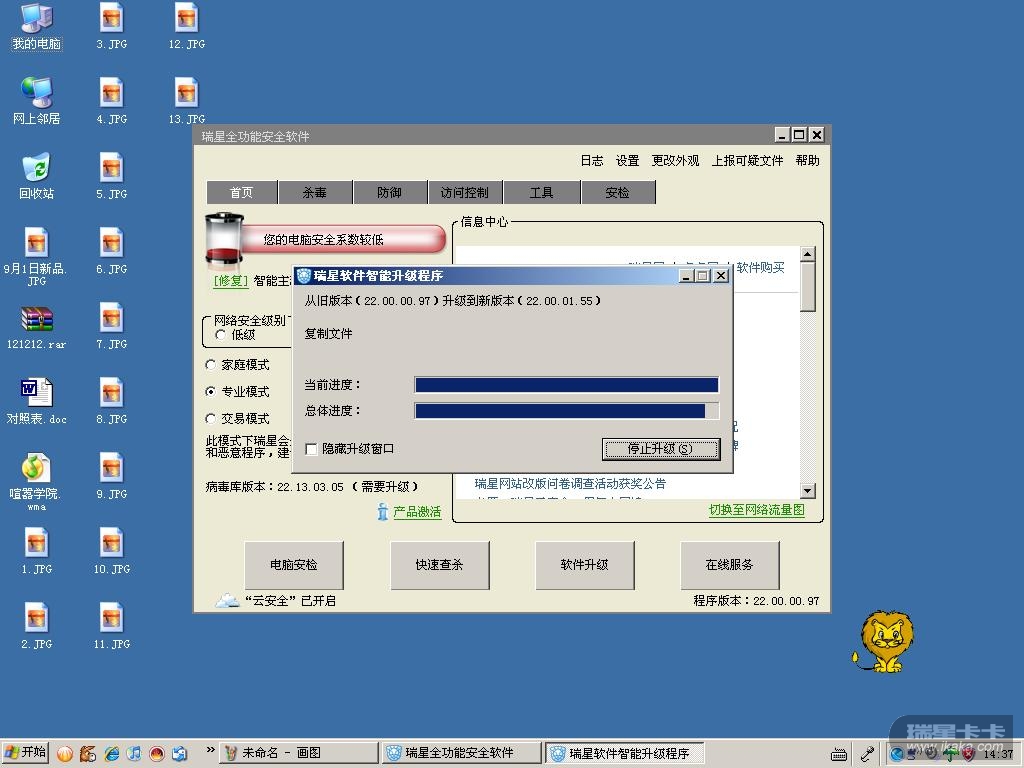This screenshot has width=1024, height=768.
Task: Switch to the 访问控制 tab
Action: [465, 193]
